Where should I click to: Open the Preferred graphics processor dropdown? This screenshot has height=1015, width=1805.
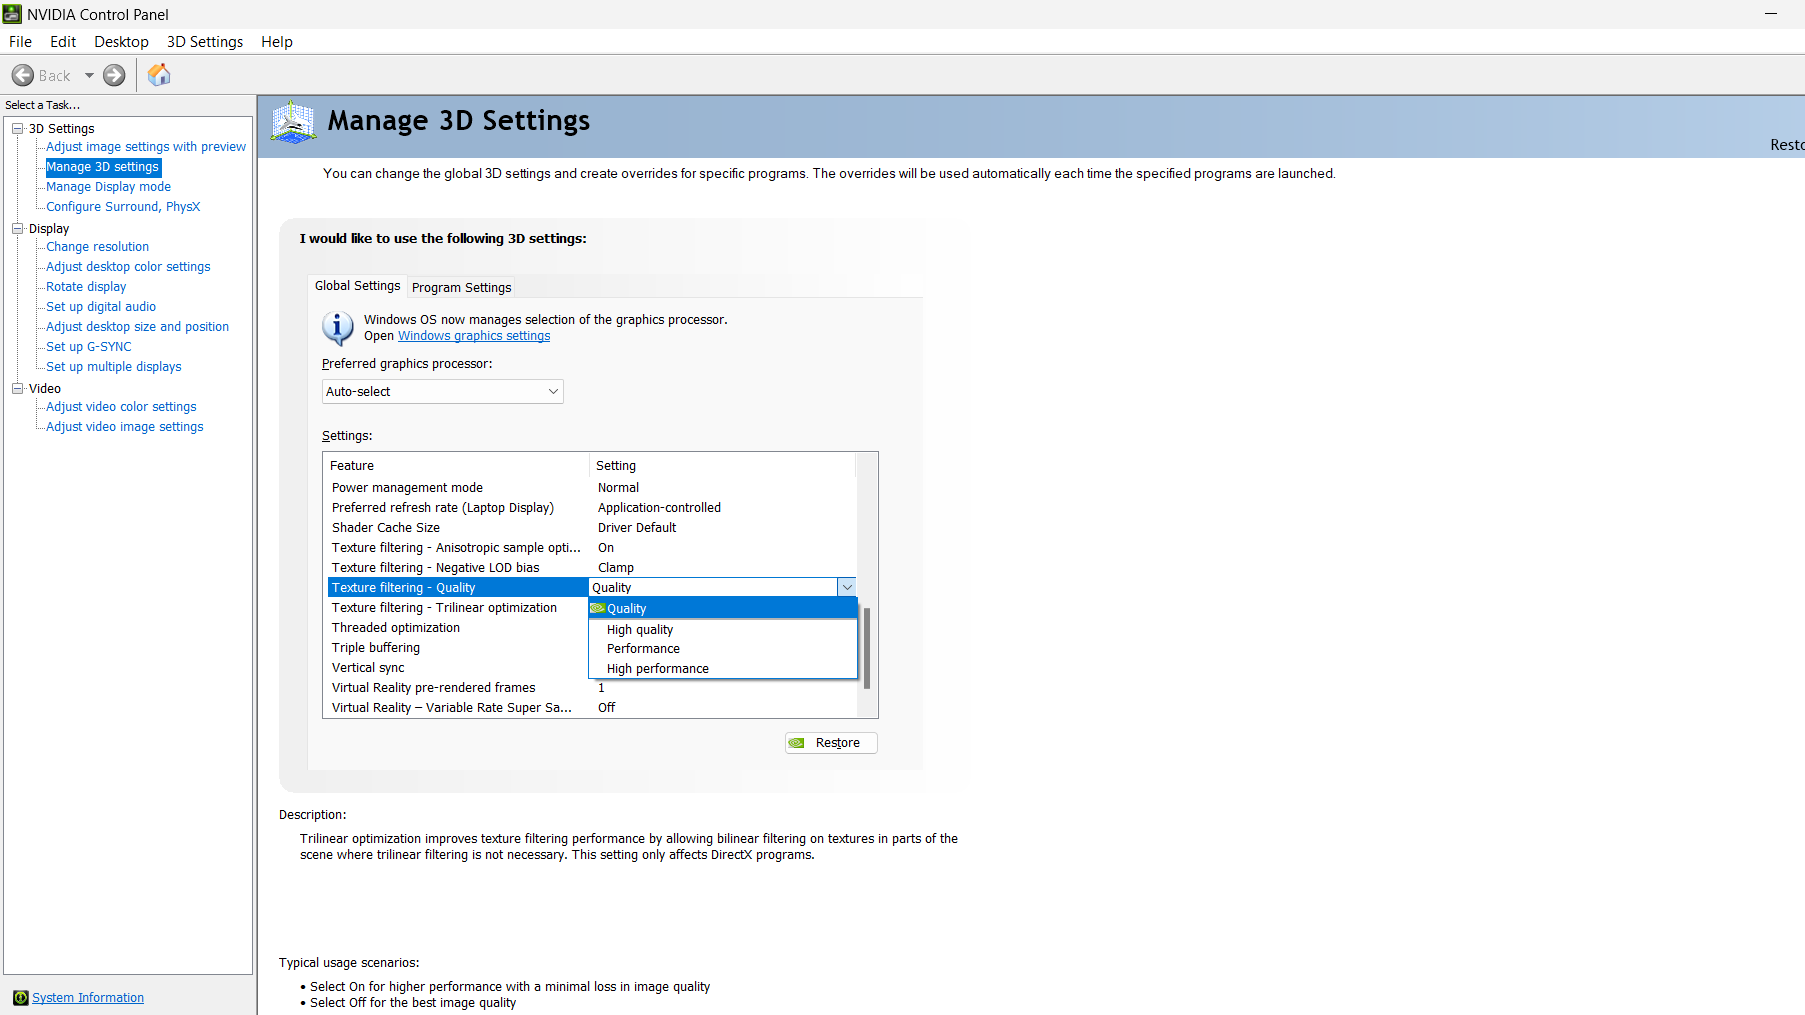[443, 392]
